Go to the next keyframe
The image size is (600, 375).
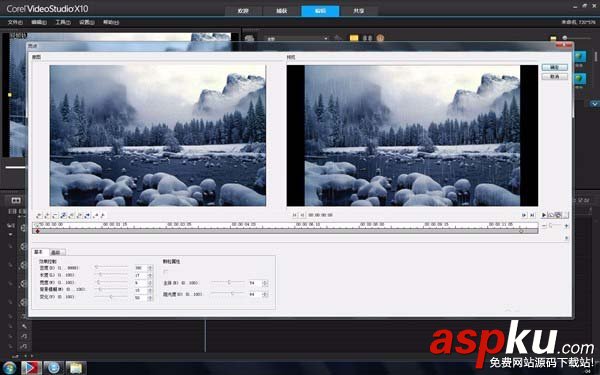(x=87, y=216)
